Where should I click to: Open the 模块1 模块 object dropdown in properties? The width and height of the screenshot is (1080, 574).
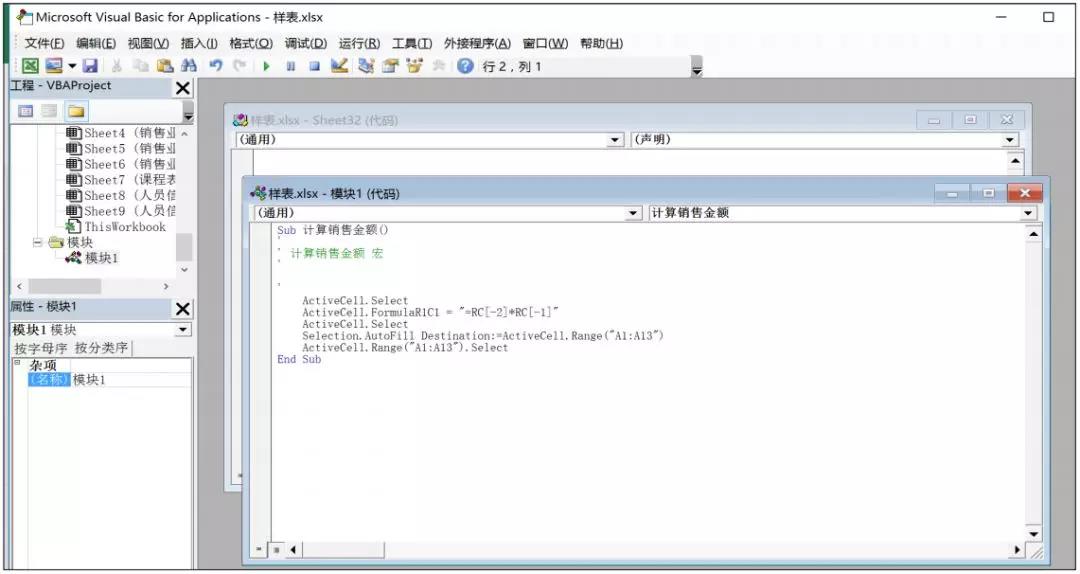pyautogui.click(x=183, y=330)
